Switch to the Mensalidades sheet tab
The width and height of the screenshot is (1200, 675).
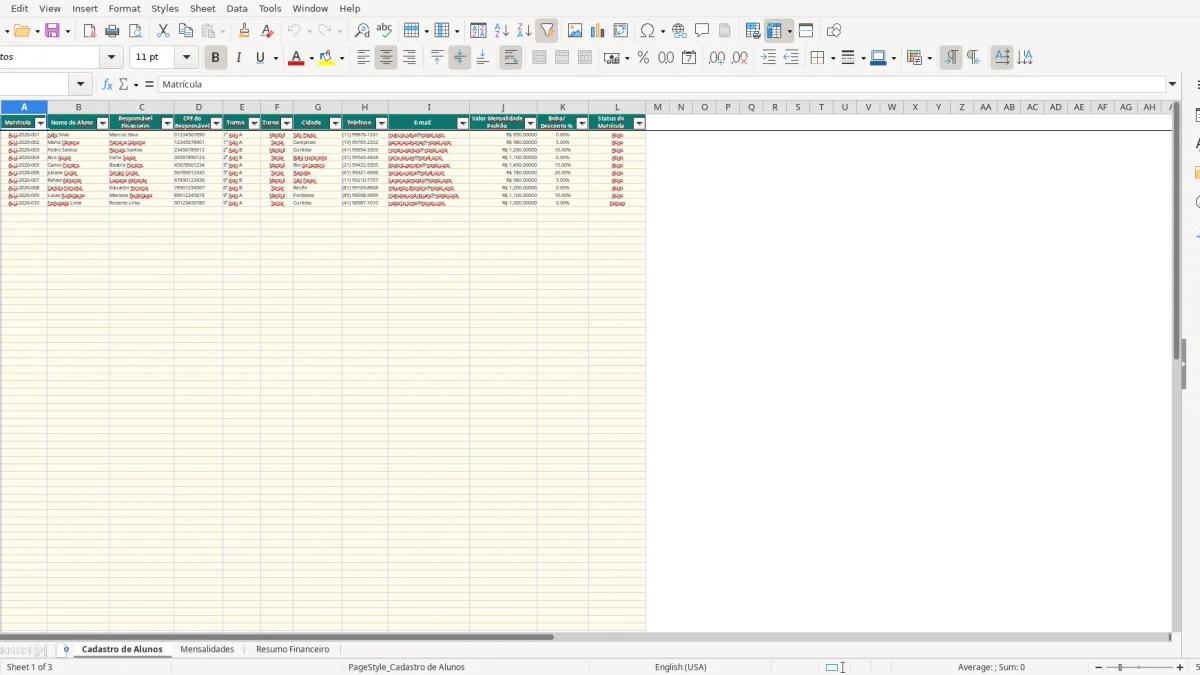tap(207, 650)
